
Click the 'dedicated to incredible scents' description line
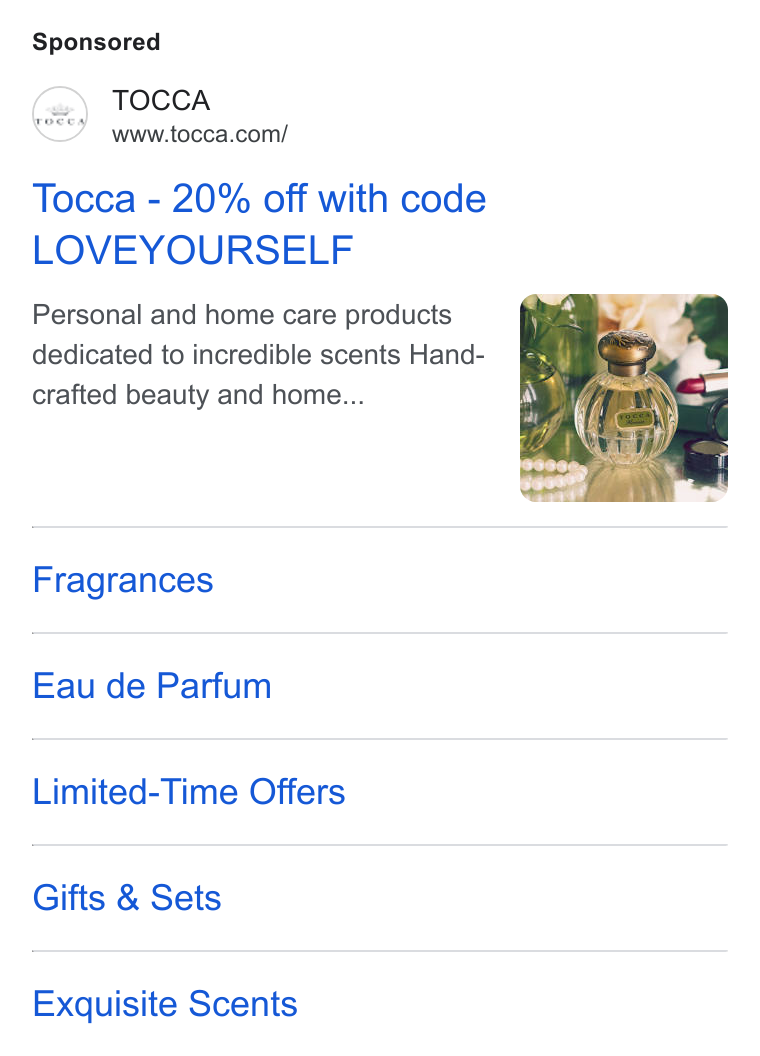218,354
